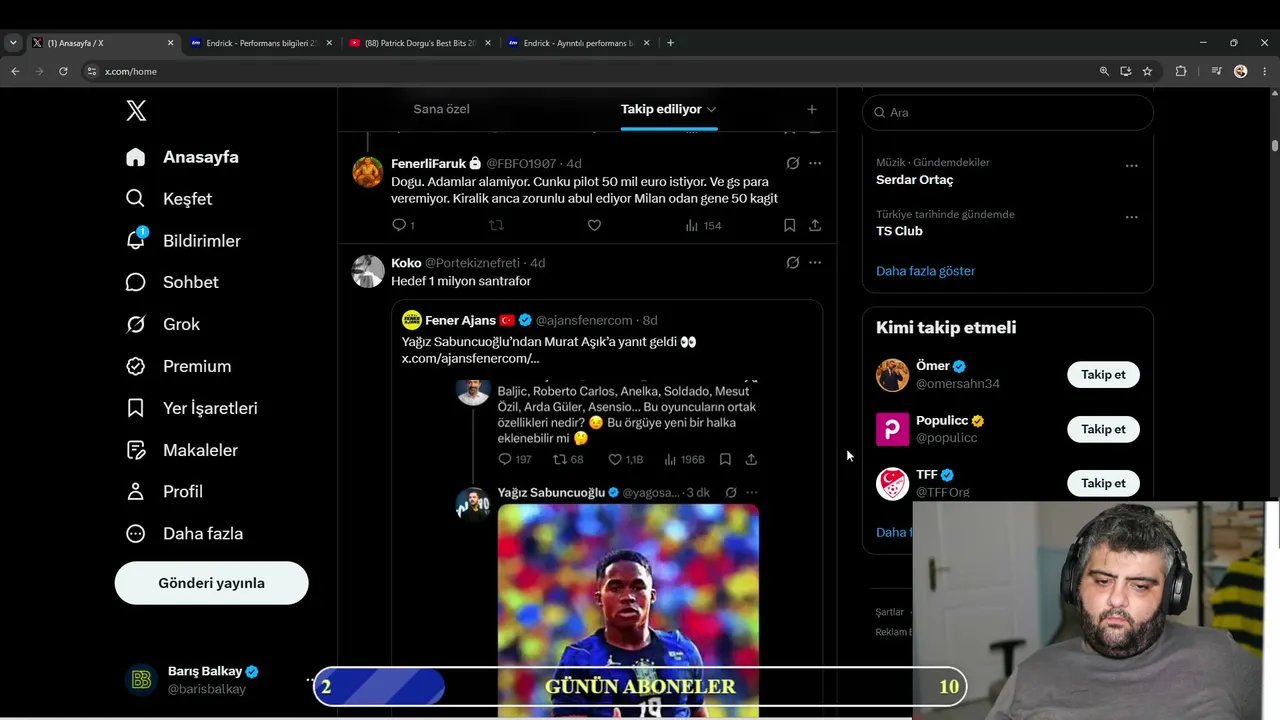Open the Serdar Ortaç trend
1280x720 pixels.
pos(914,180)
